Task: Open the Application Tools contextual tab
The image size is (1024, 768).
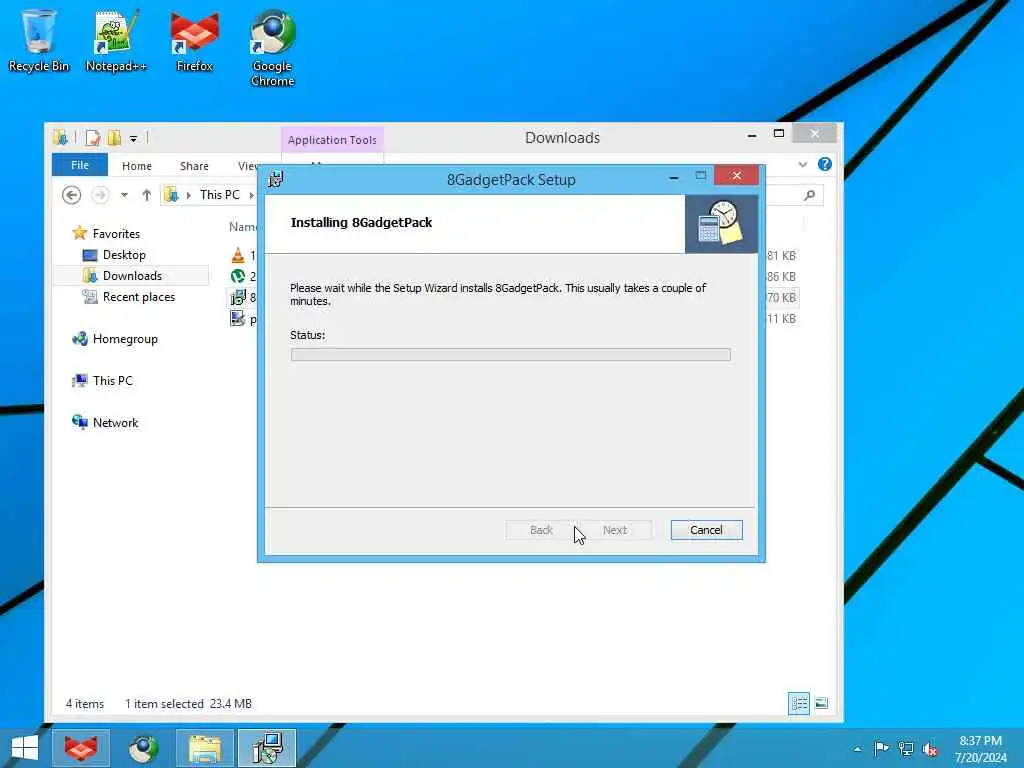Action: (x=332, y=140)
